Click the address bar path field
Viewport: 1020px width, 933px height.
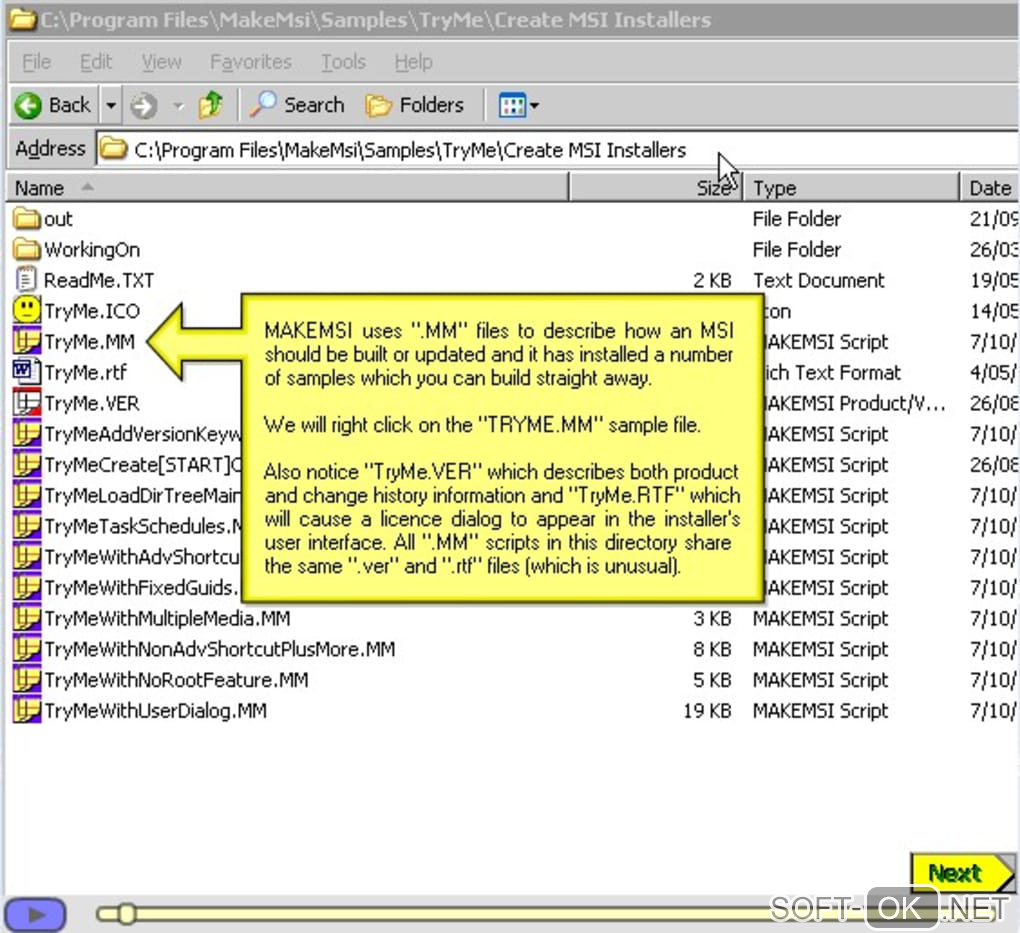pyautogui.click(x=557, y=150)
